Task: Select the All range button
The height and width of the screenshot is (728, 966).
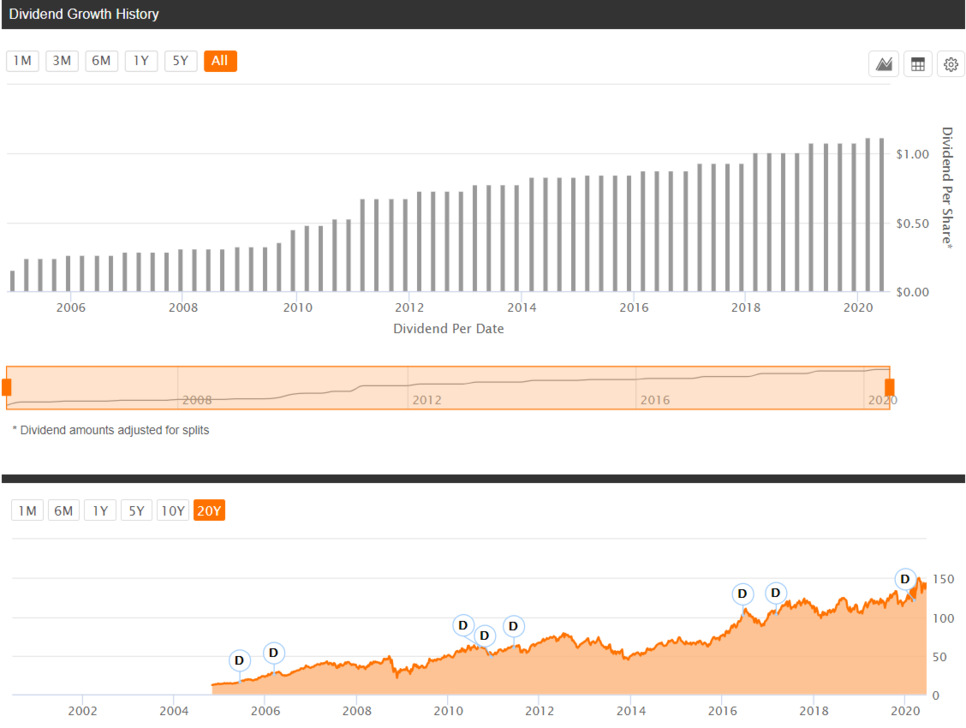Action: point(220,61)
